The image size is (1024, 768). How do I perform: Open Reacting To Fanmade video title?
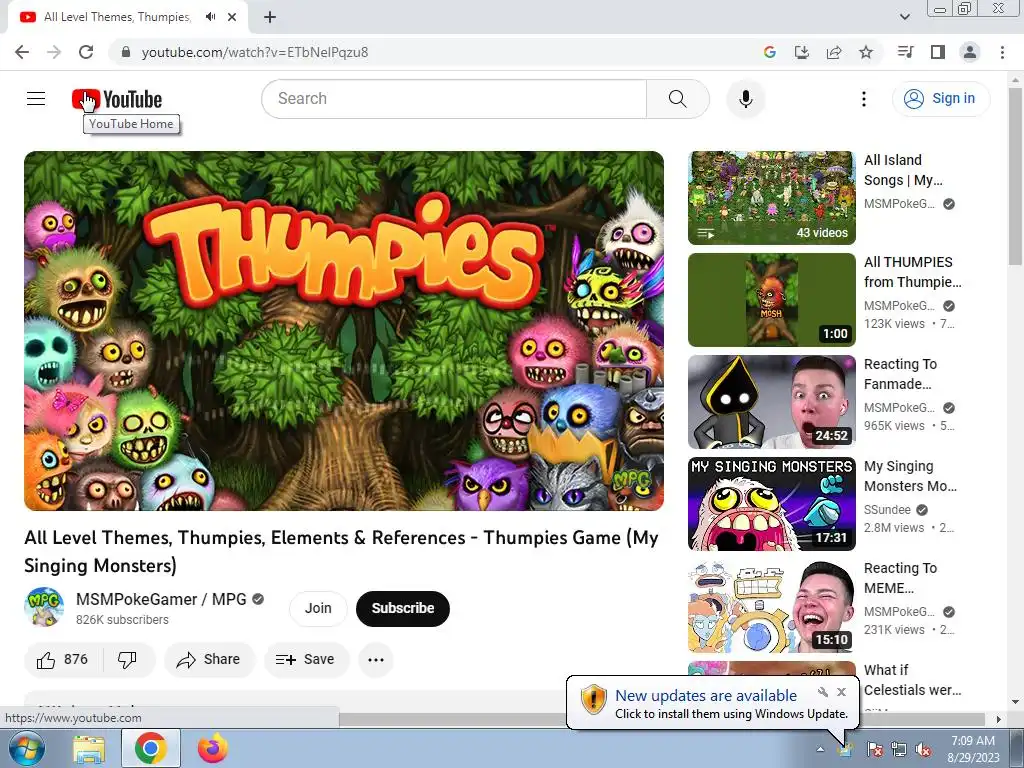tap(900, 374)
